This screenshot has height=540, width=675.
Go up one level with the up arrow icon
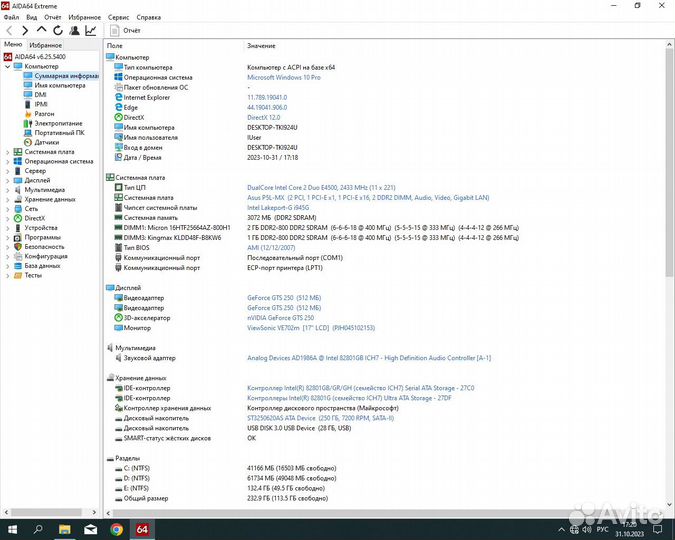41,30
